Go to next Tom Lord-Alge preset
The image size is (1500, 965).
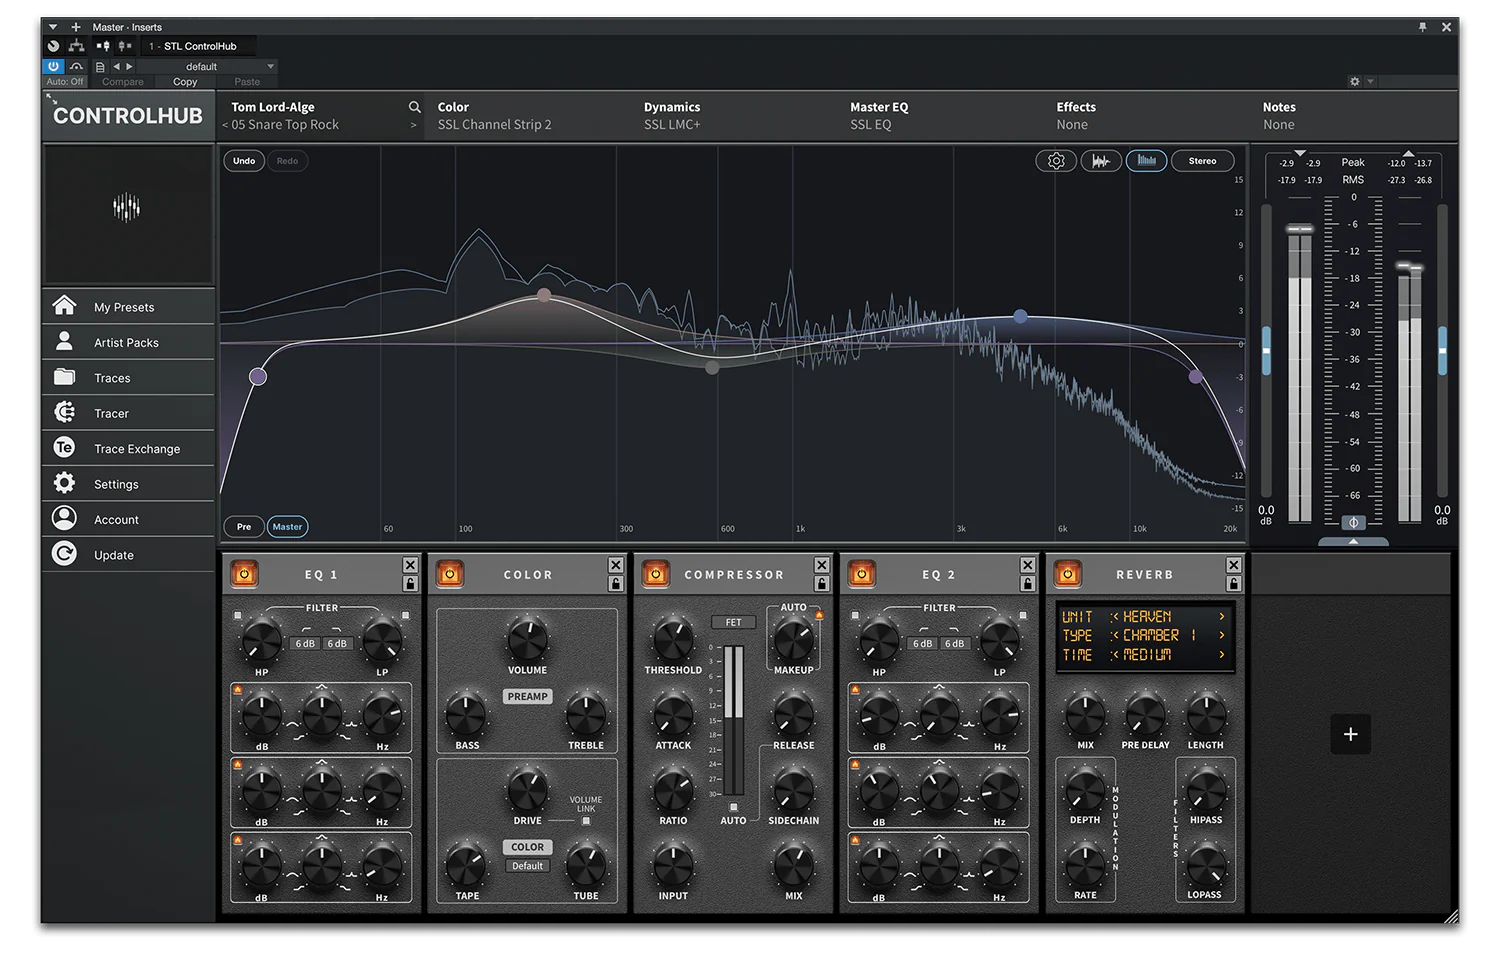[x=413, y=125]
